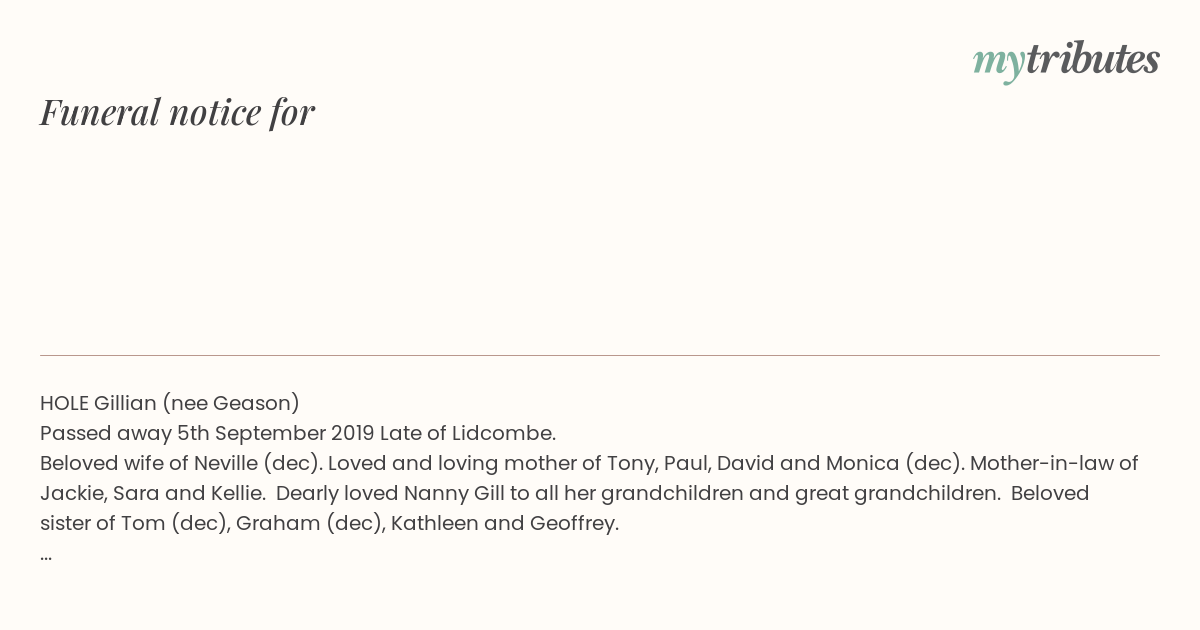Screen dimensions: 1200x630
Task: Click the "HOLE Gillian (nee Geason)" name line
Action: point(170,404)
